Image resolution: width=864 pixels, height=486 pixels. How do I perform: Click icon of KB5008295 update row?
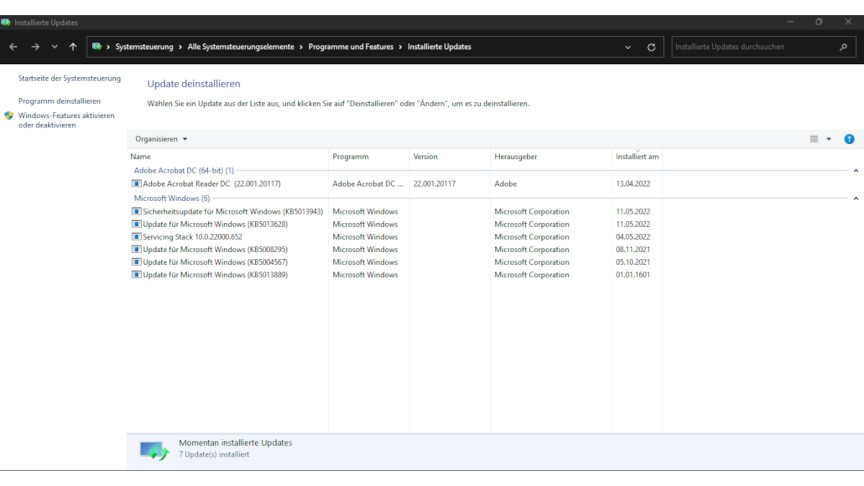tap(136, 249)
